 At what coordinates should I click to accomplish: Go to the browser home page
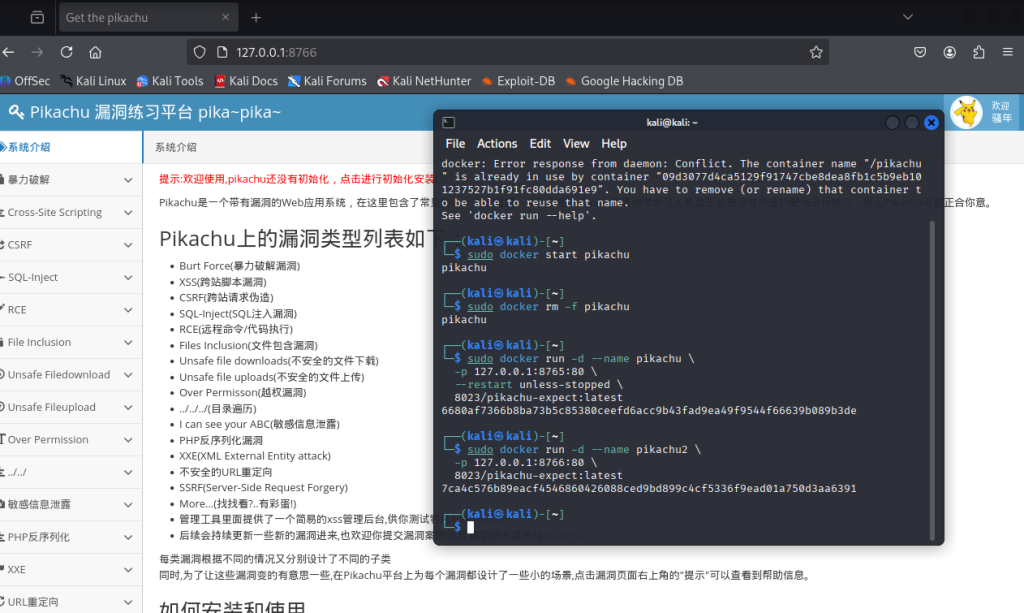(95, 52)
